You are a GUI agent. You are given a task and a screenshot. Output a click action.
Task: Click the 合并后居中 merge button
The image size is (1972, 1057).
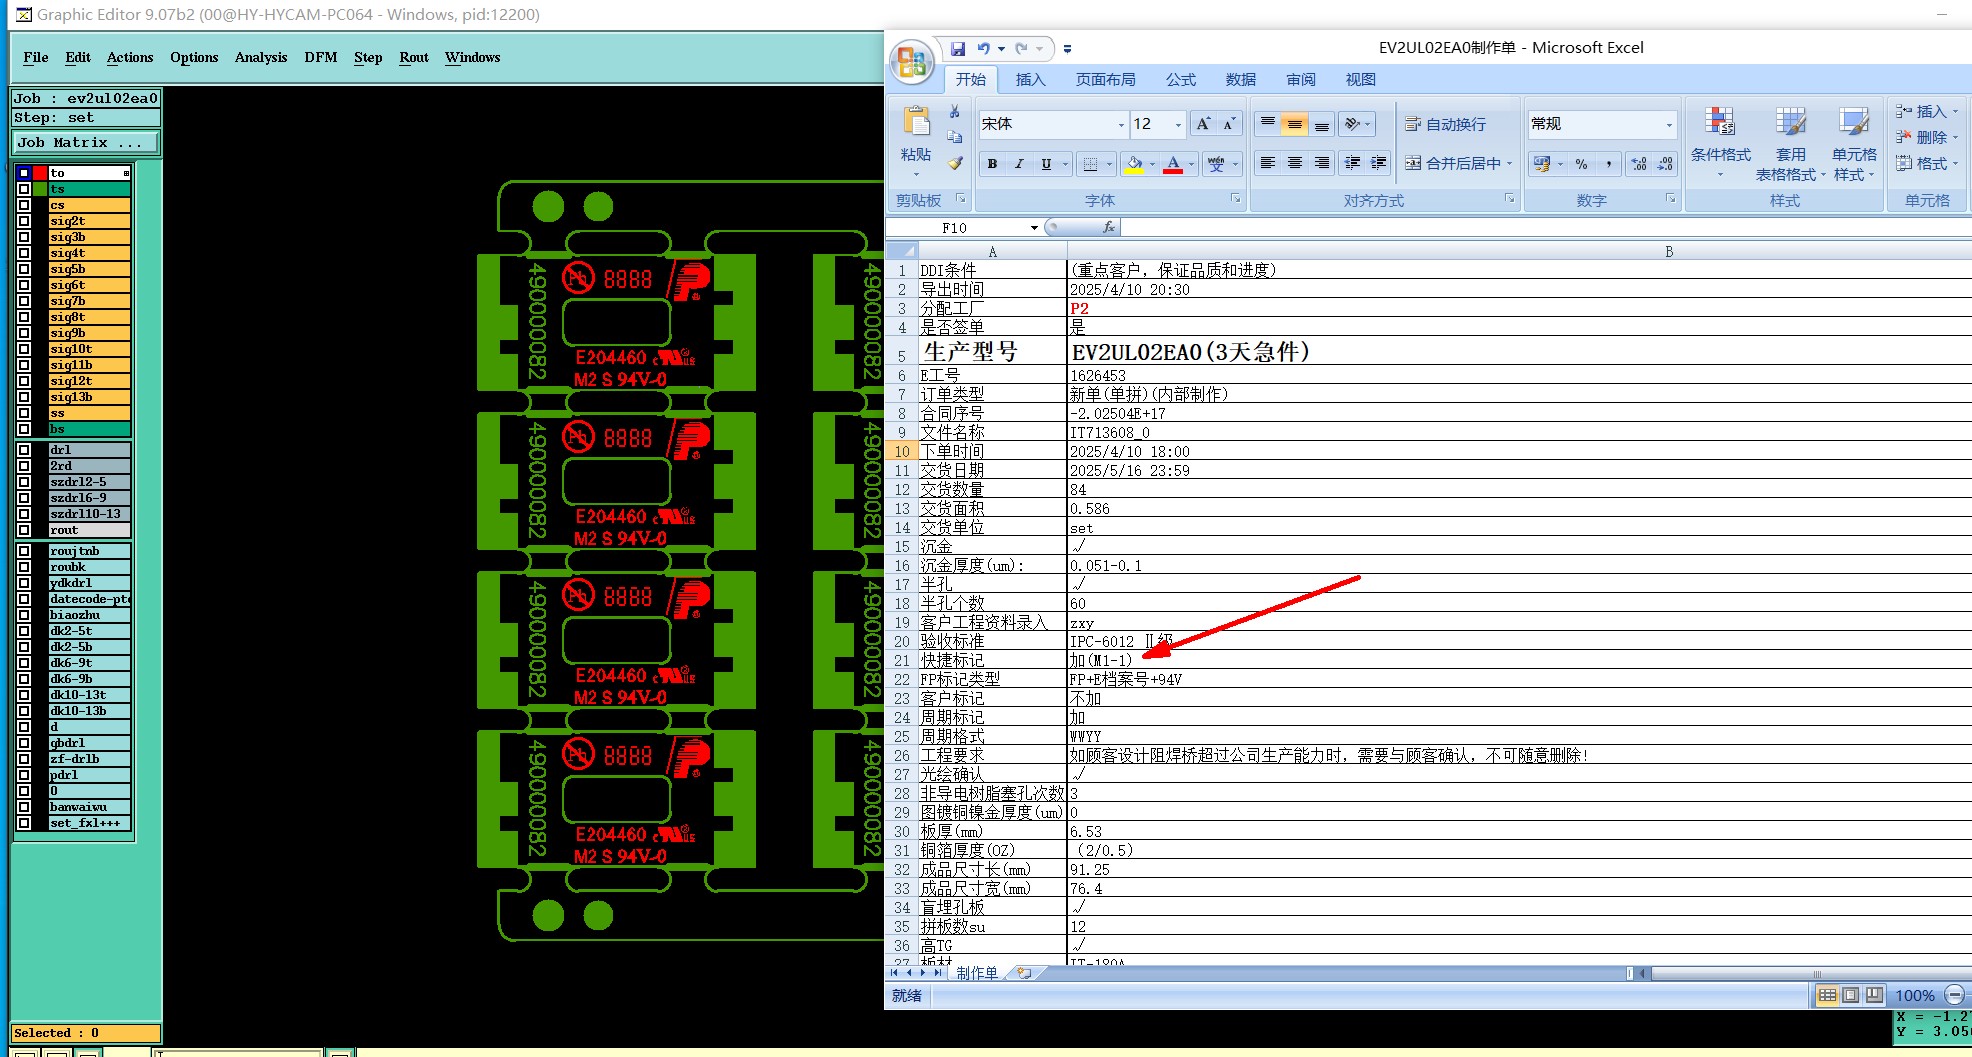(x=1453, y=164)
